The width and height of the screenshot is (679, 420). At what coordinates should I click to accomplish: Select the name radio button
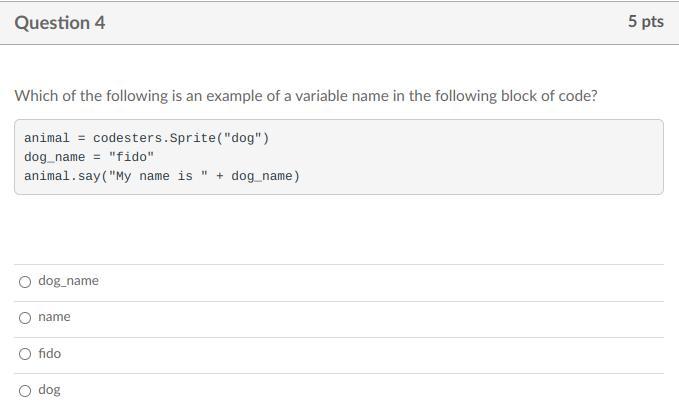(x=25, y=318)
